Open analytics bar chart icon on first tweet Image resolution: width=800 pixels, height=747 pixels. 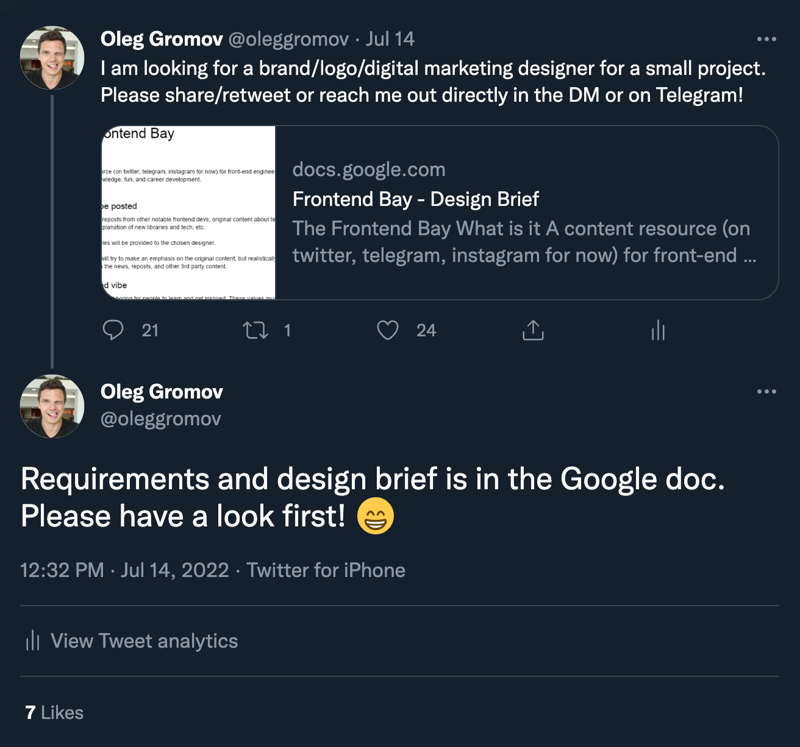pos(658,330)
